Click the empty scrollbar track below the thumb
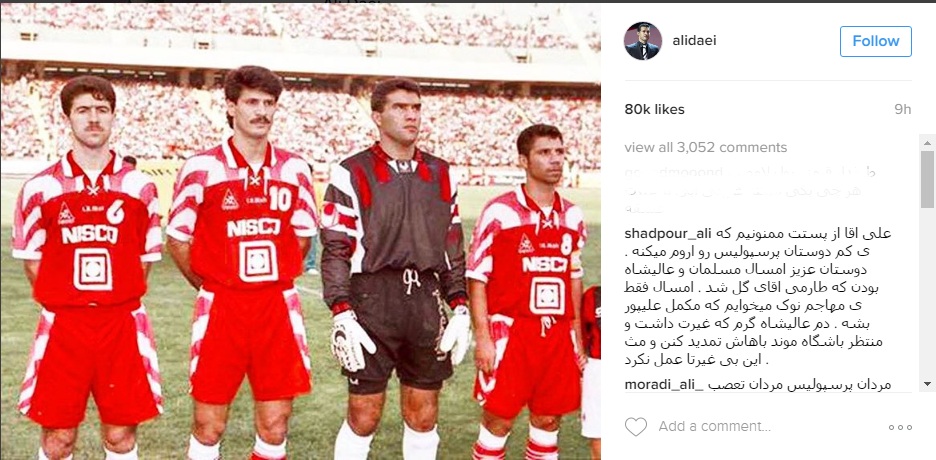This screenshot has height=460, width=936. tap(927, 292)
